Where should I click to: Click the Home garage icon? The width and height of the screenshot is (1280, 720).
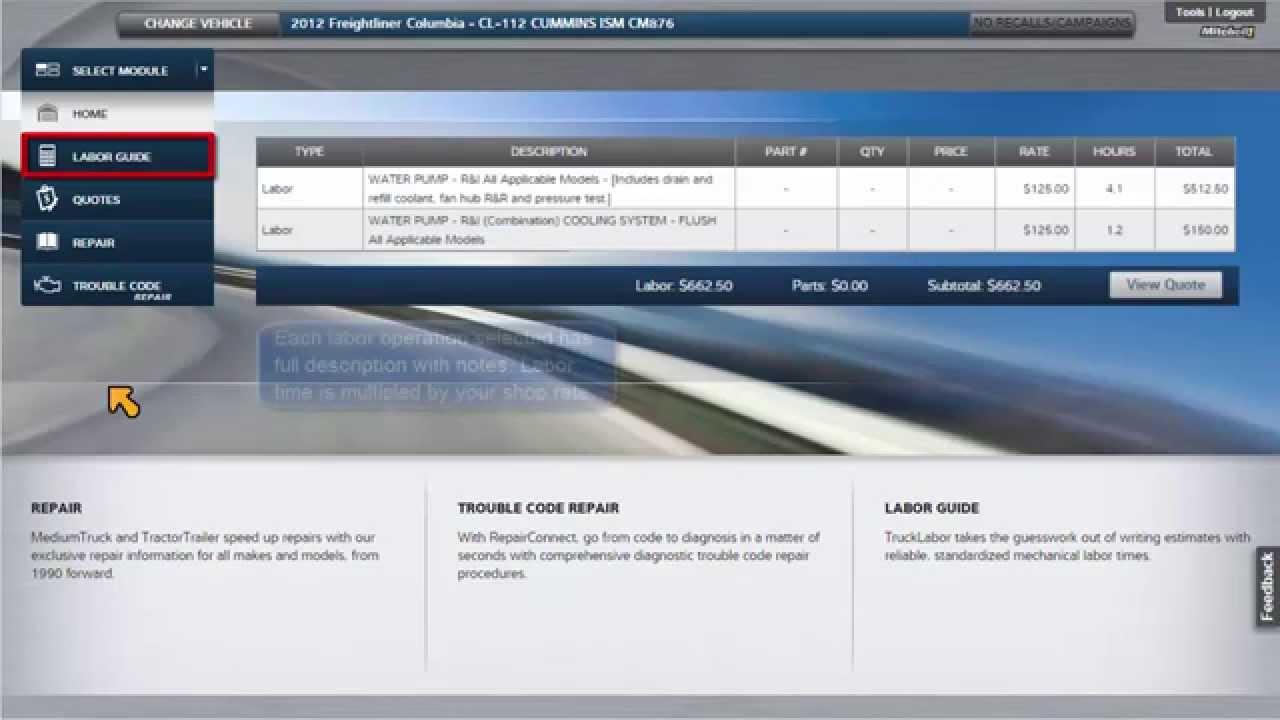47,113
